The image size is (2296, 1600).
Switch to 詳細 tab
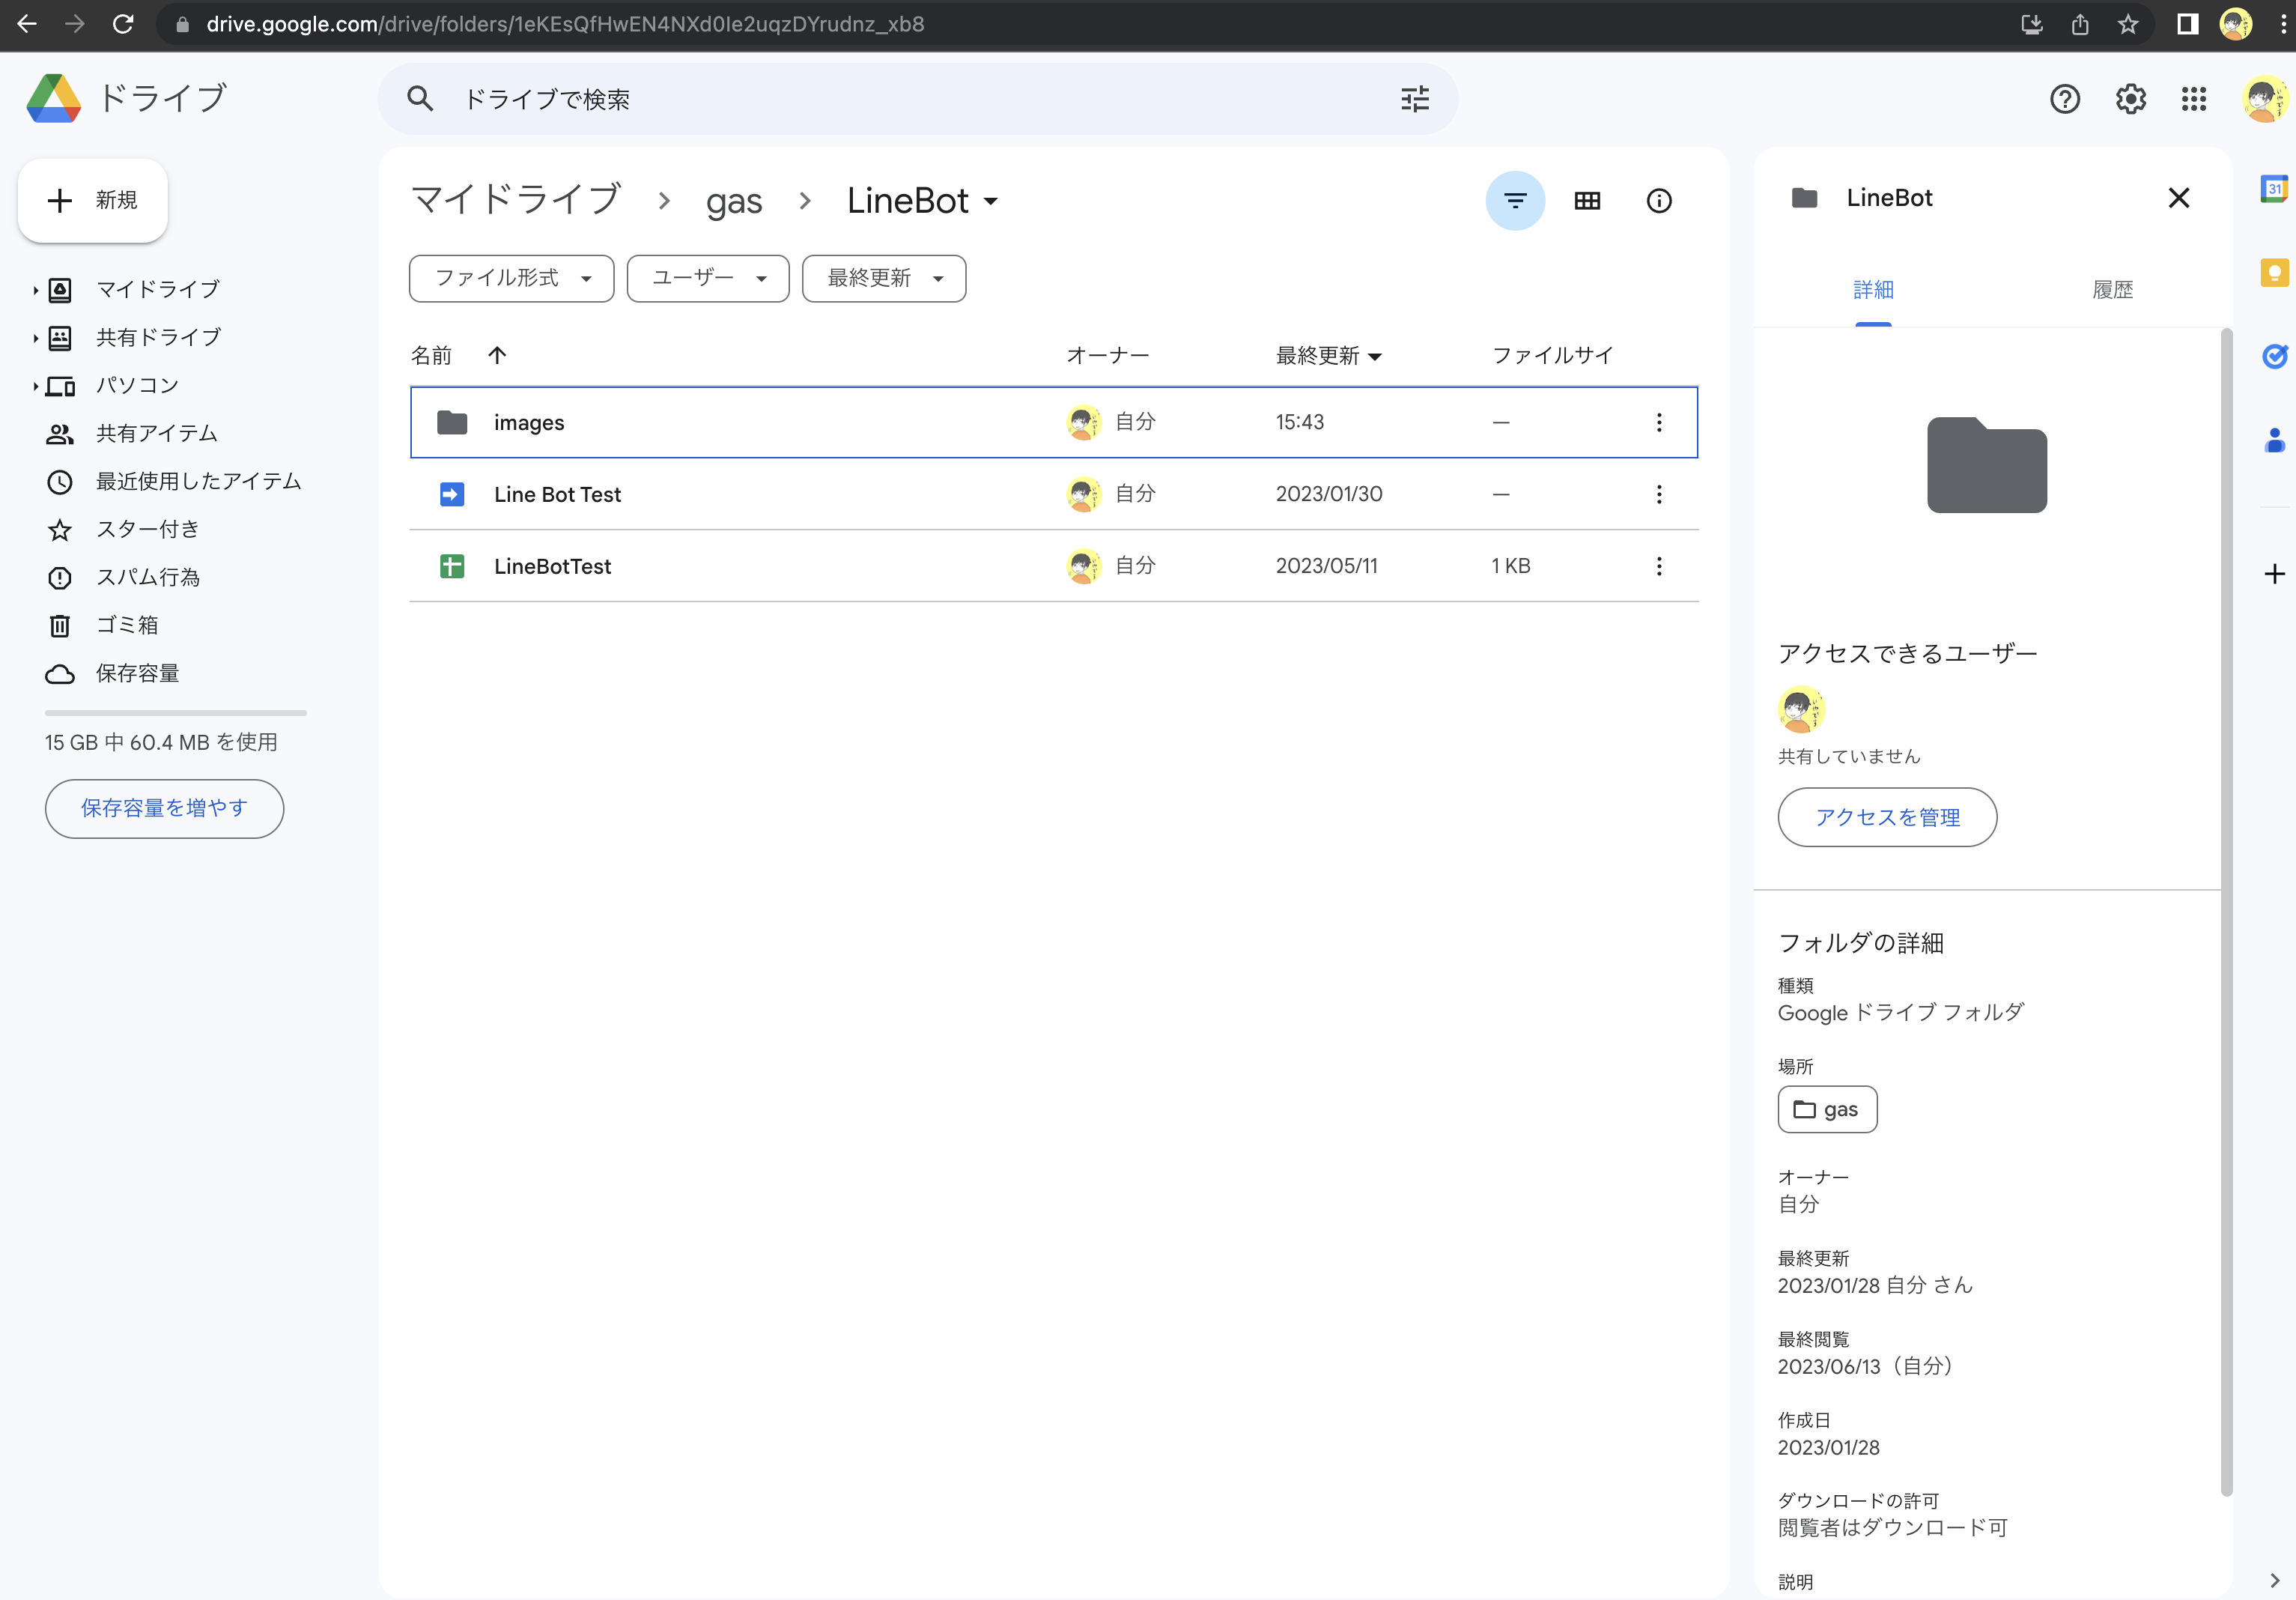click(1873, 290)
